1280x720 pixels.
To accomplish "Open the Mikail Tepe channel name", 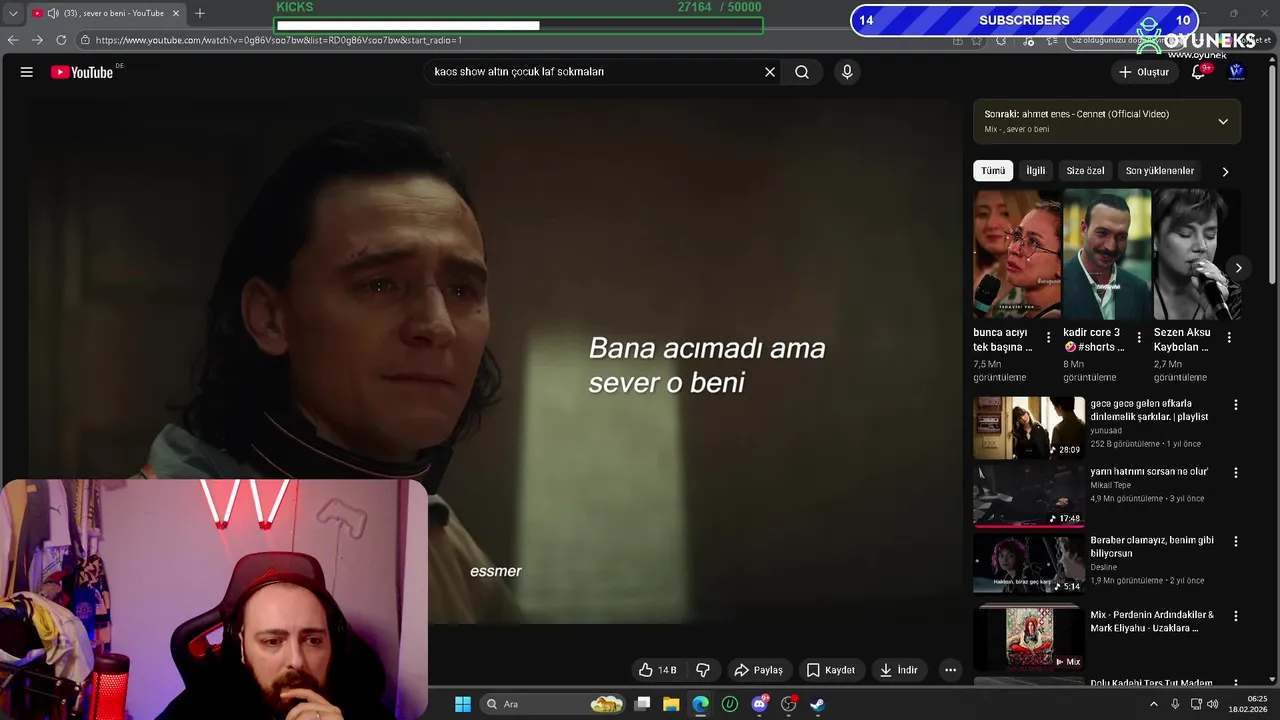I will coord(1111,485).
